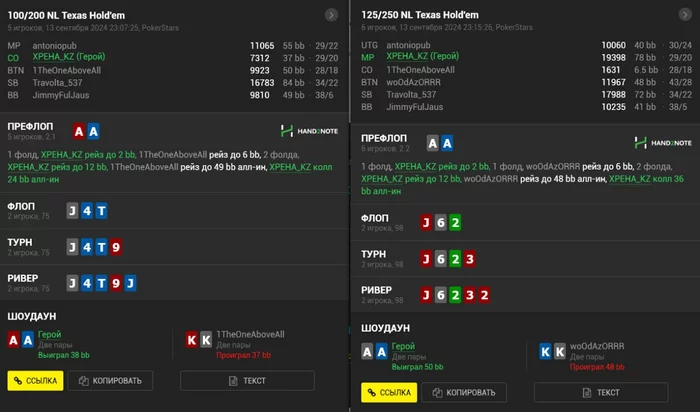700x412 pixels.
Task: Open next-hand arrow on 100/200 hand
Action: point(331,16)
